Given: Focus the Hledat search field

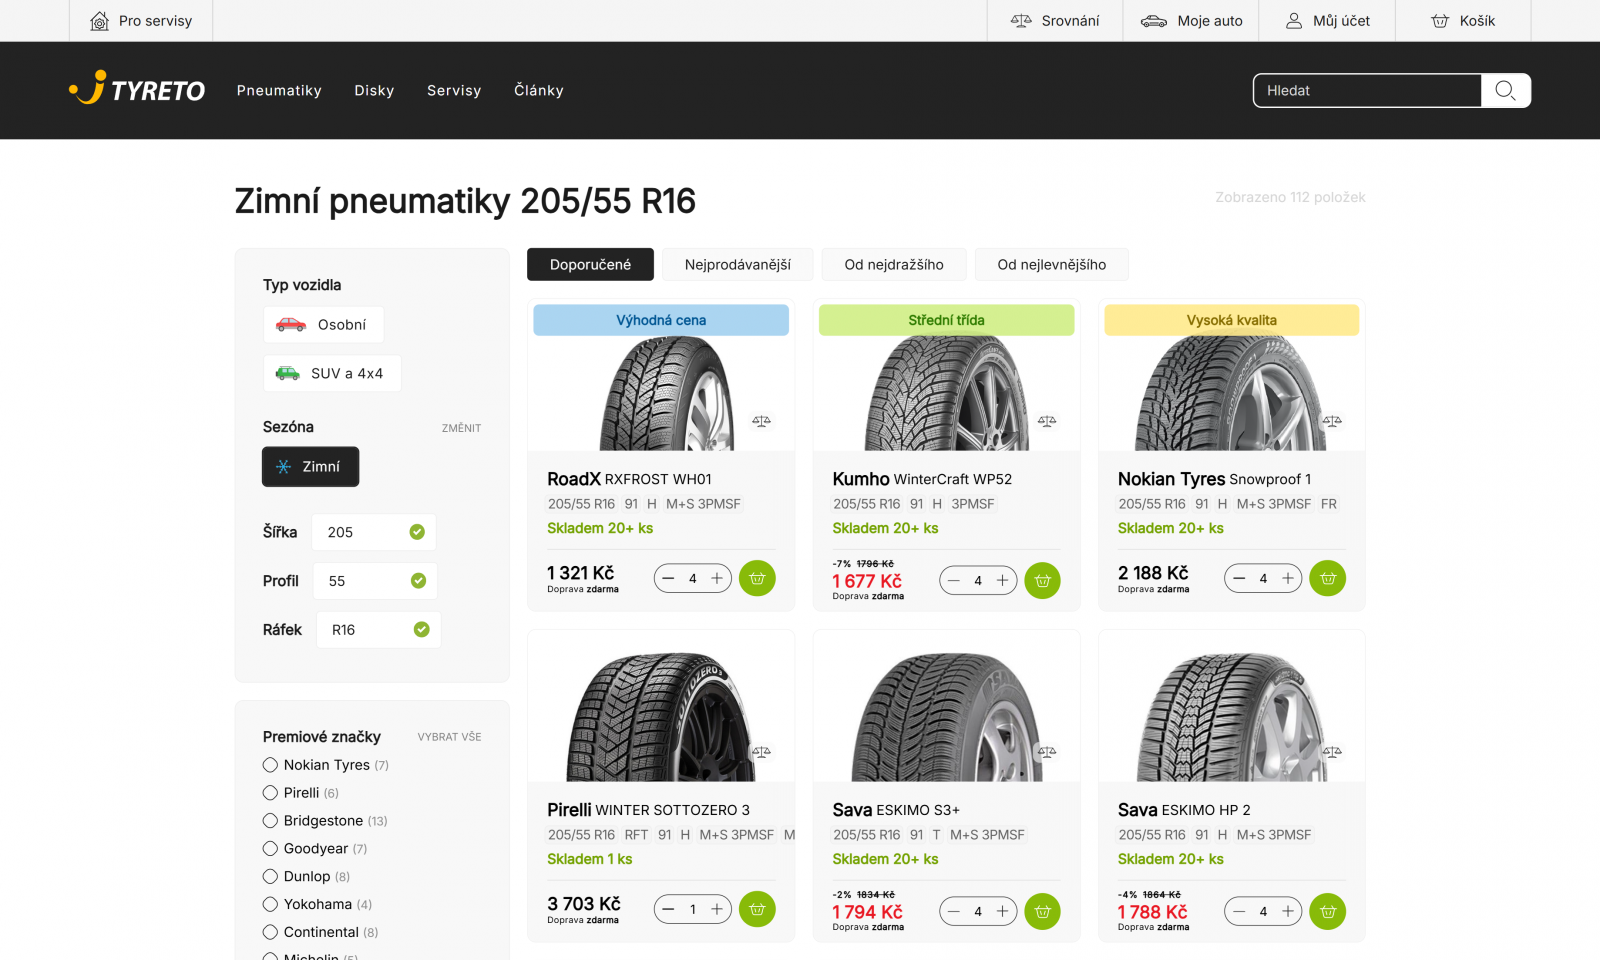Looking at the screenshot, I should pos(1367,90).
